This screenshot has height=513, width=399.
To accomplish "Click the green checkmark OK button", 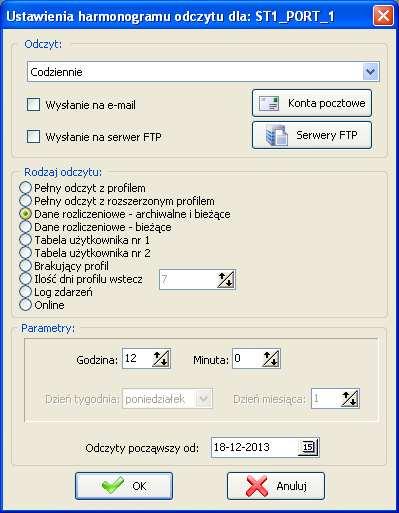I will [x=124, y=486].
